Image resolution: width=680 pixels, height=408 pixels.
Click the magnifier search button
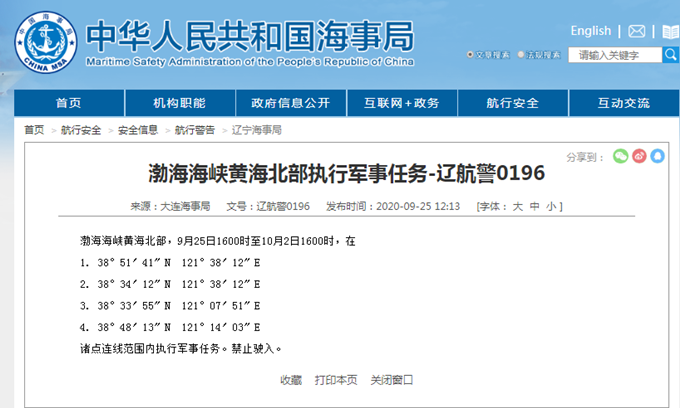pos(671,55)
